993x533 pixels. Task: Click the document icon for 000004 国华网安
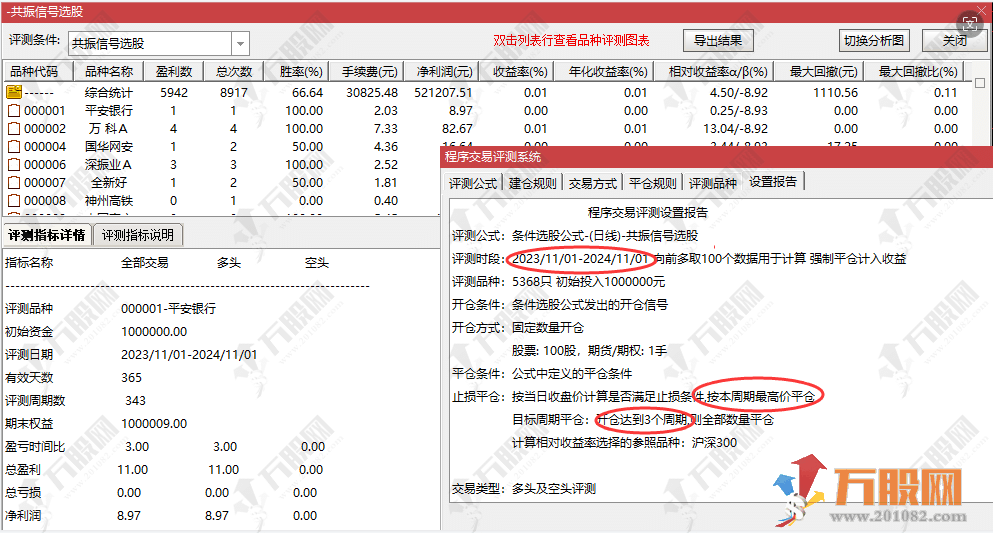coord(14,147)
